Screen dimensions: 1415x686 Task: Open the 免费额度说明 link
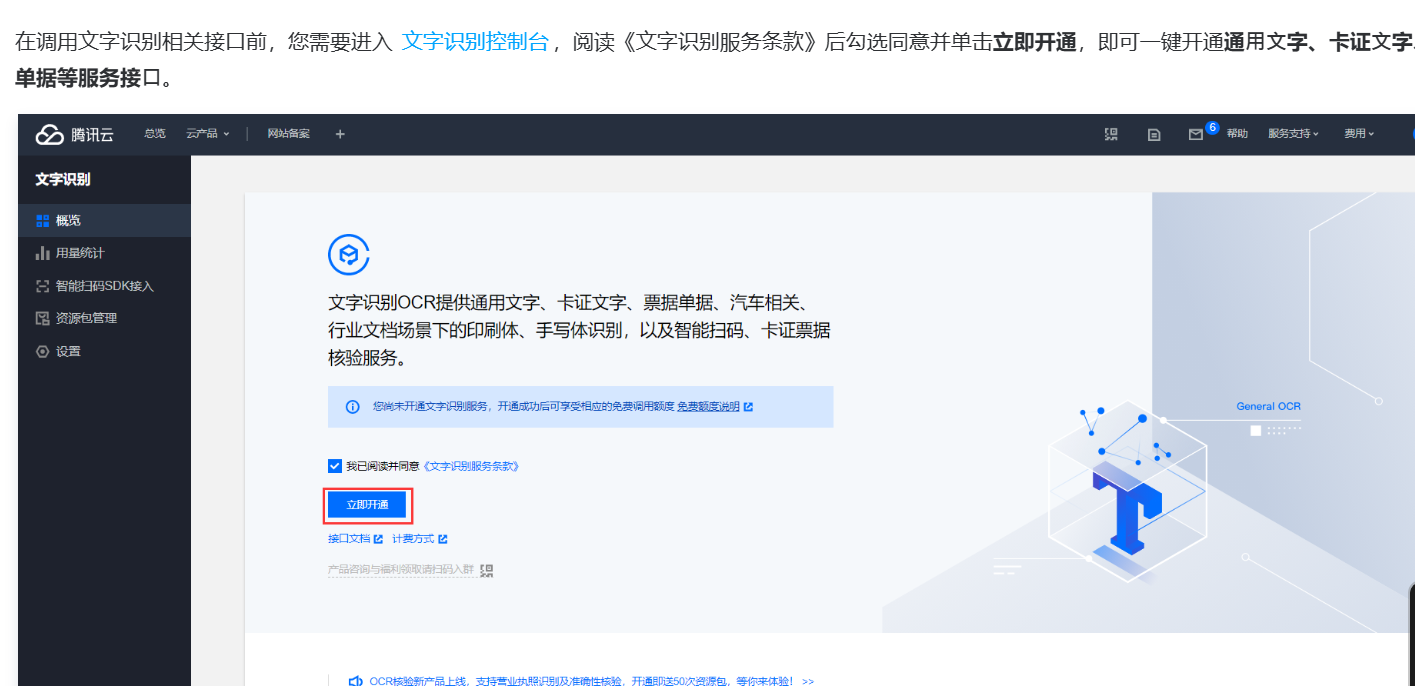(x=708, y=407)
